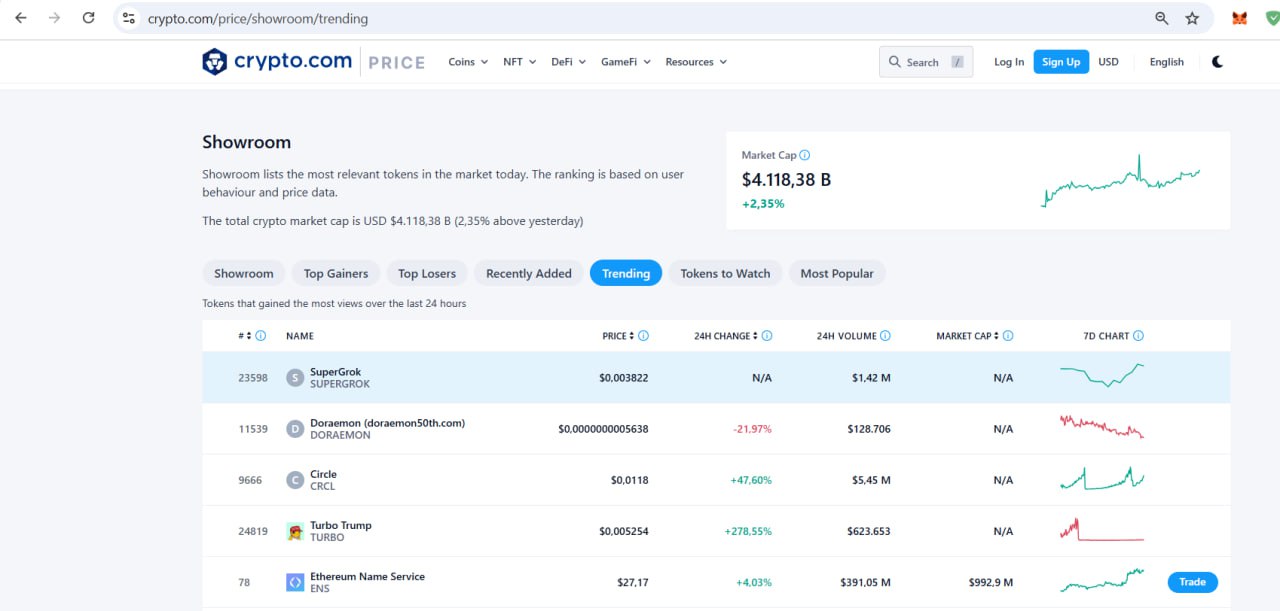Image resolution: width=1280 pixels, height=611 pixels.
Task: Click the +278,55% change value
Action: pyautogui.click(x=748, y=531)
